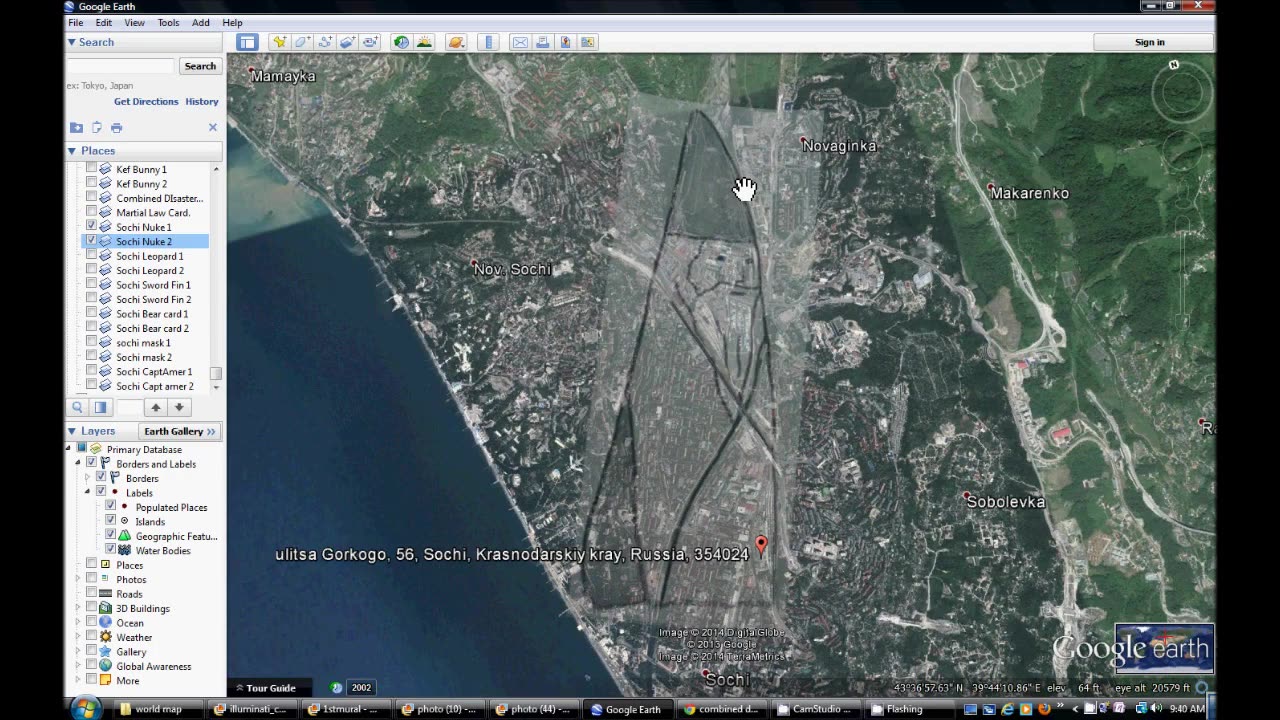
Task: Open the Earth Gallery button
Action: point(180,431)
